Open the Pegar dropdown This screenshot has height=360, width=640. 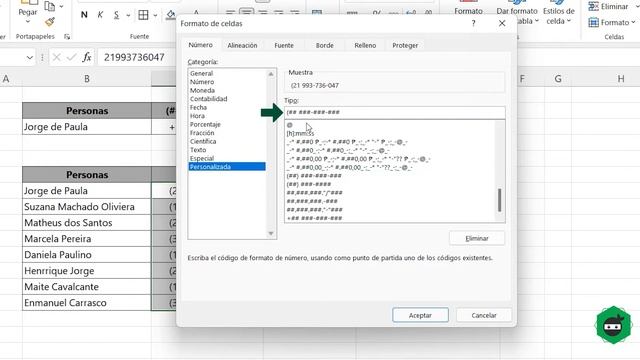[x=27, y=15]
